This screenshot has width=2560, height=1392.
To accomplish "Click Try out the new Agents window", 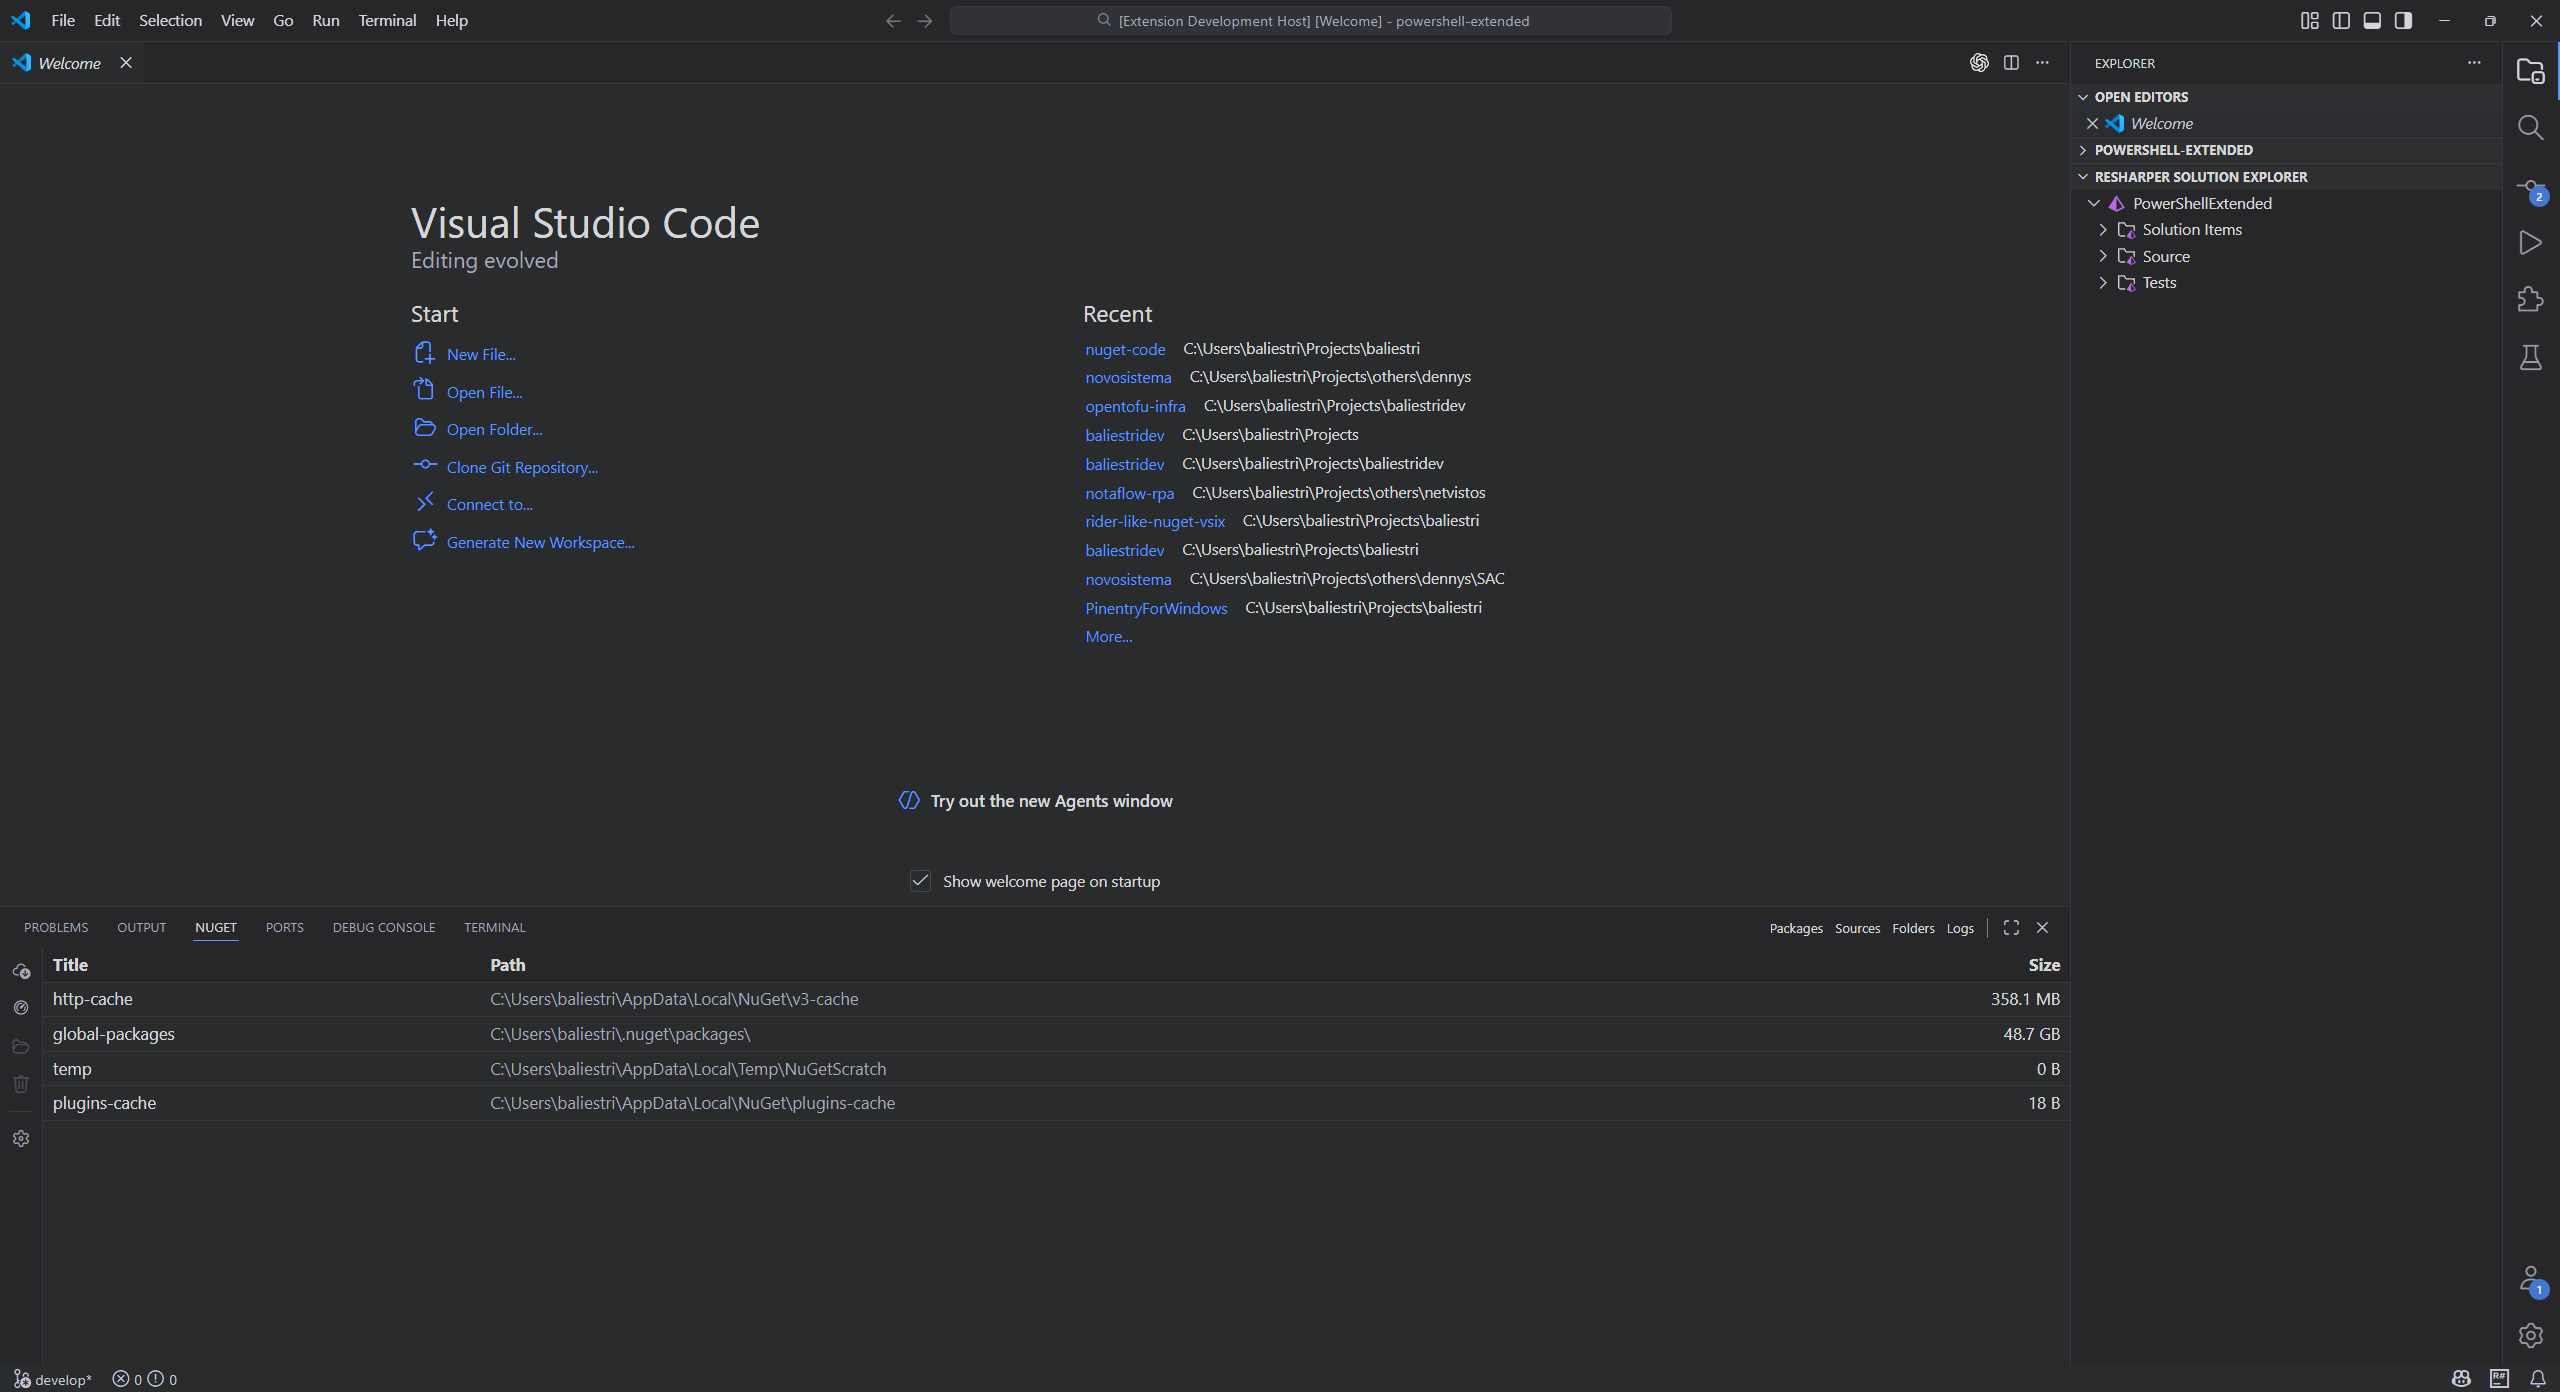I will [x=1051, y=801].
